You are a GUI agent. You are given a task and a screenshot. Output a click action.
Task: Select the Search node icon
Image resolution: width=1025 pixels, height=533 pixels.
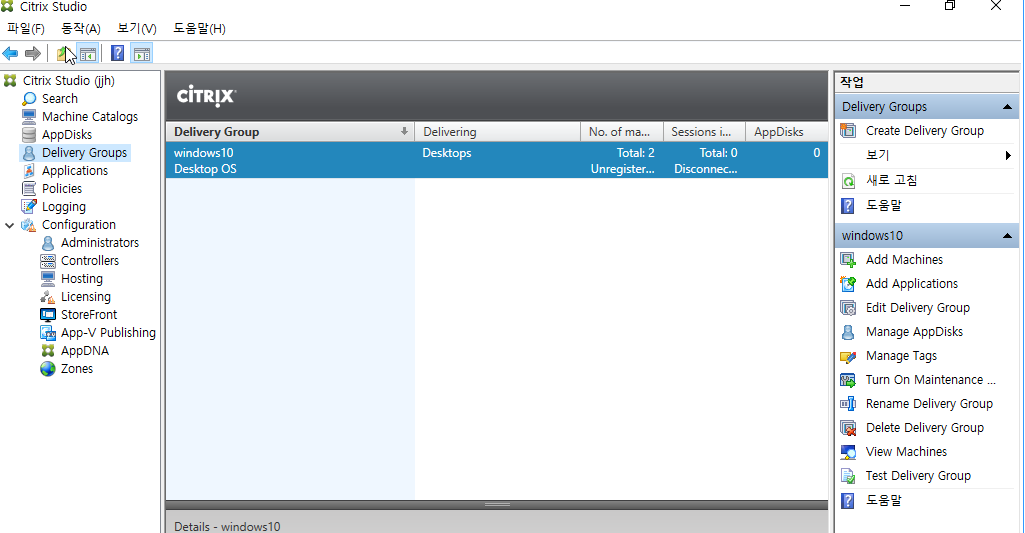coord(29,99)
